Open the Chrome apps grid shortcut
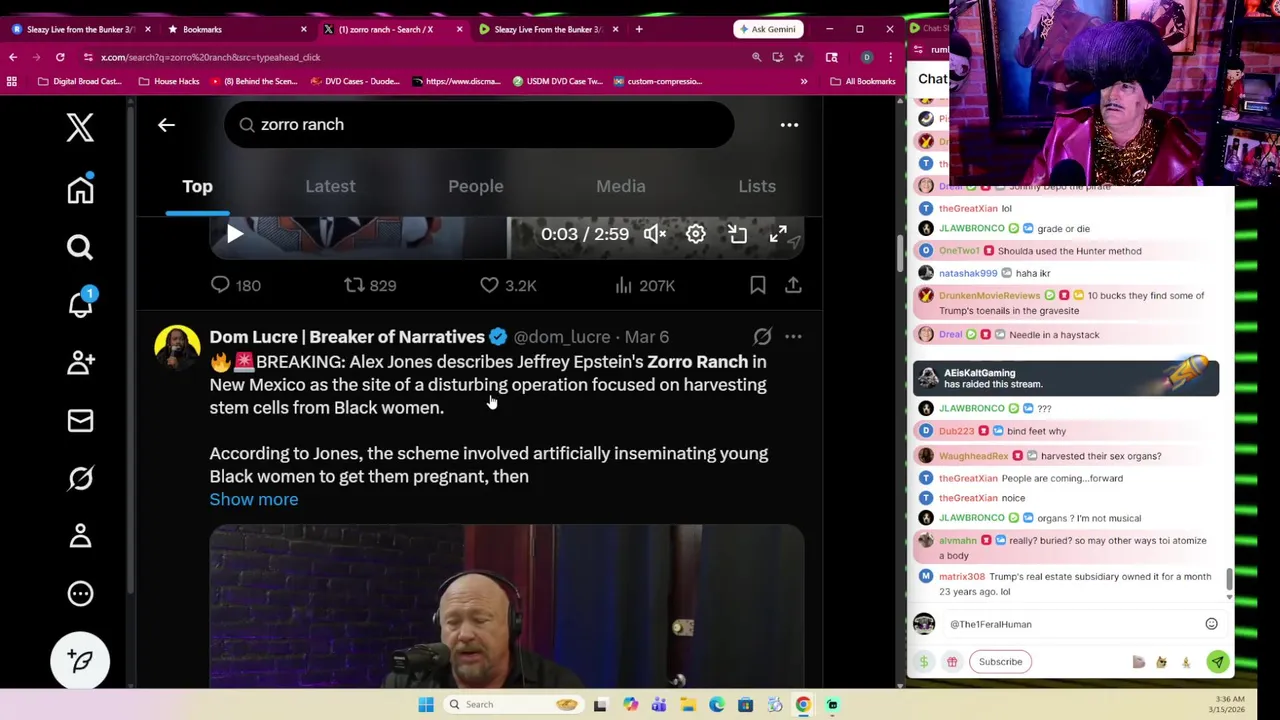Image resolution: width=1280 pixels, height=720 pixels. click(x=12, y=81)
